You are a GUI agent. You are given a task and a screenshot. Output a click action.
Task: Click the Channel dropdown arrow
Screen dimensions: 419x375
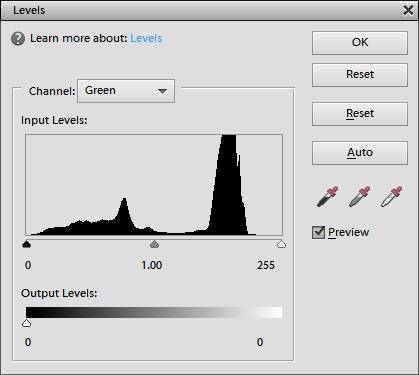162,91
